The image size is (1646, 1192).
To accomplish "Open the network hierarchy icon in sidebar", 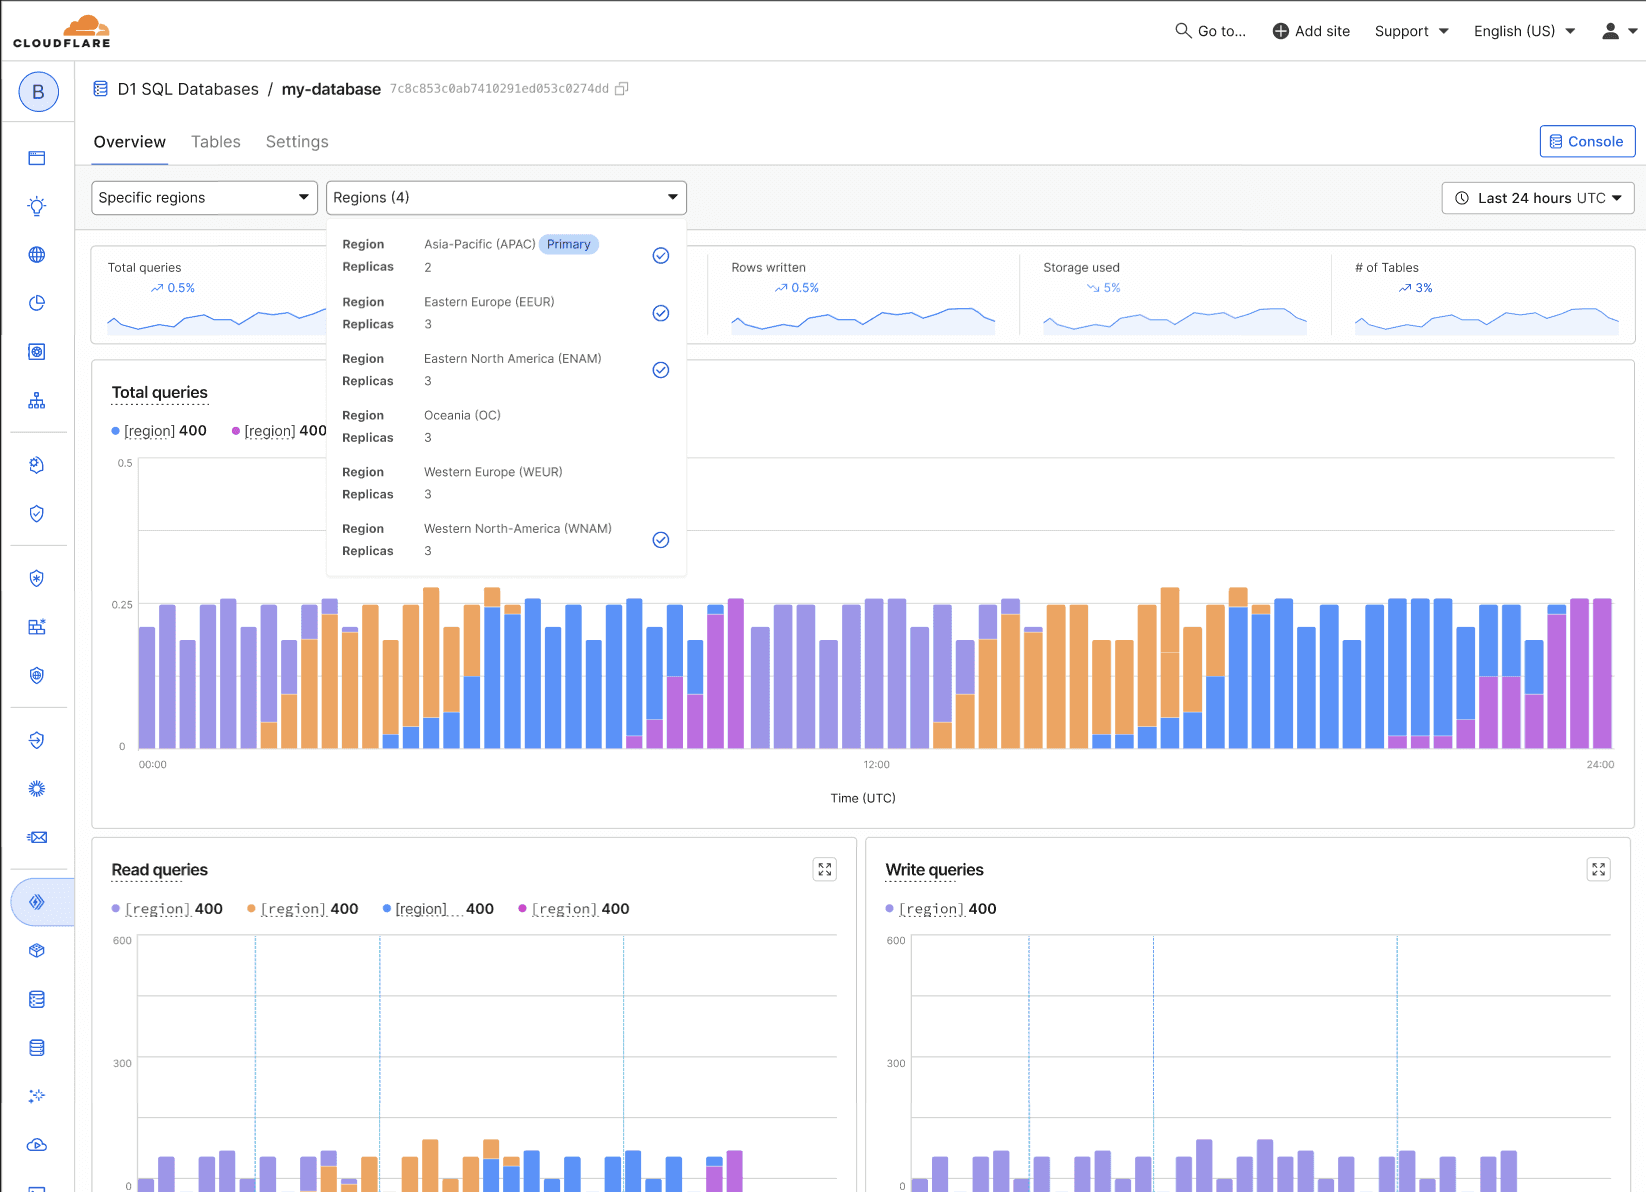I will point(37,400).
